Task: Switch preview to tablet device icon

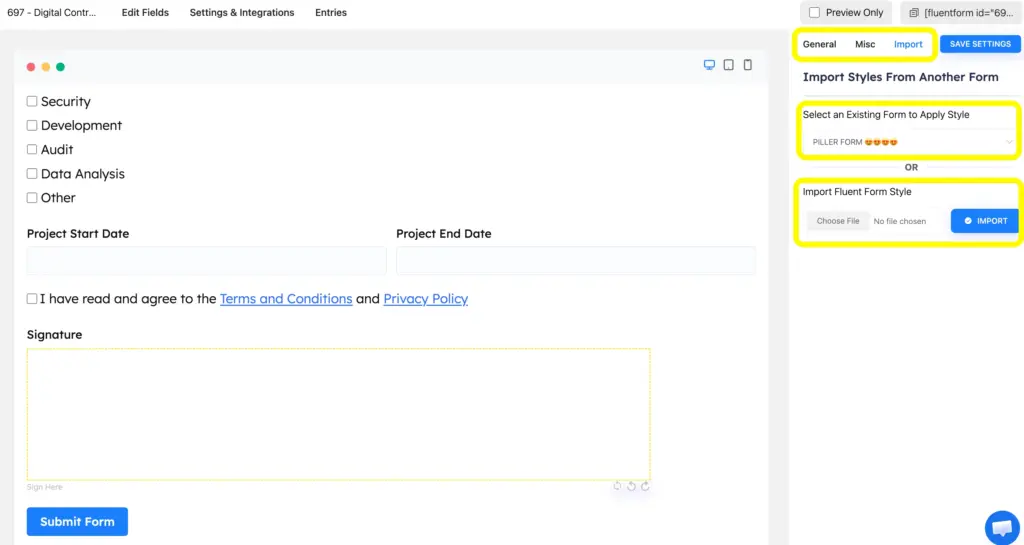Action: tap(728, 65)
